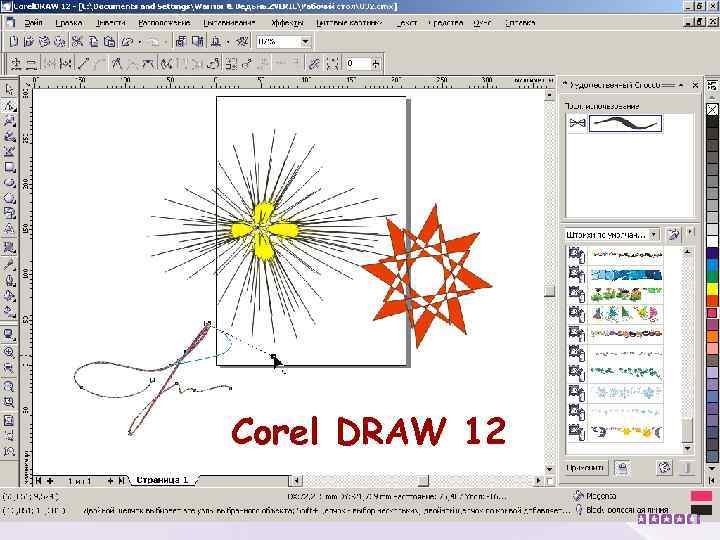
Task: Click the no-color X swatch in palette
Action: click(x=712, y=109)
